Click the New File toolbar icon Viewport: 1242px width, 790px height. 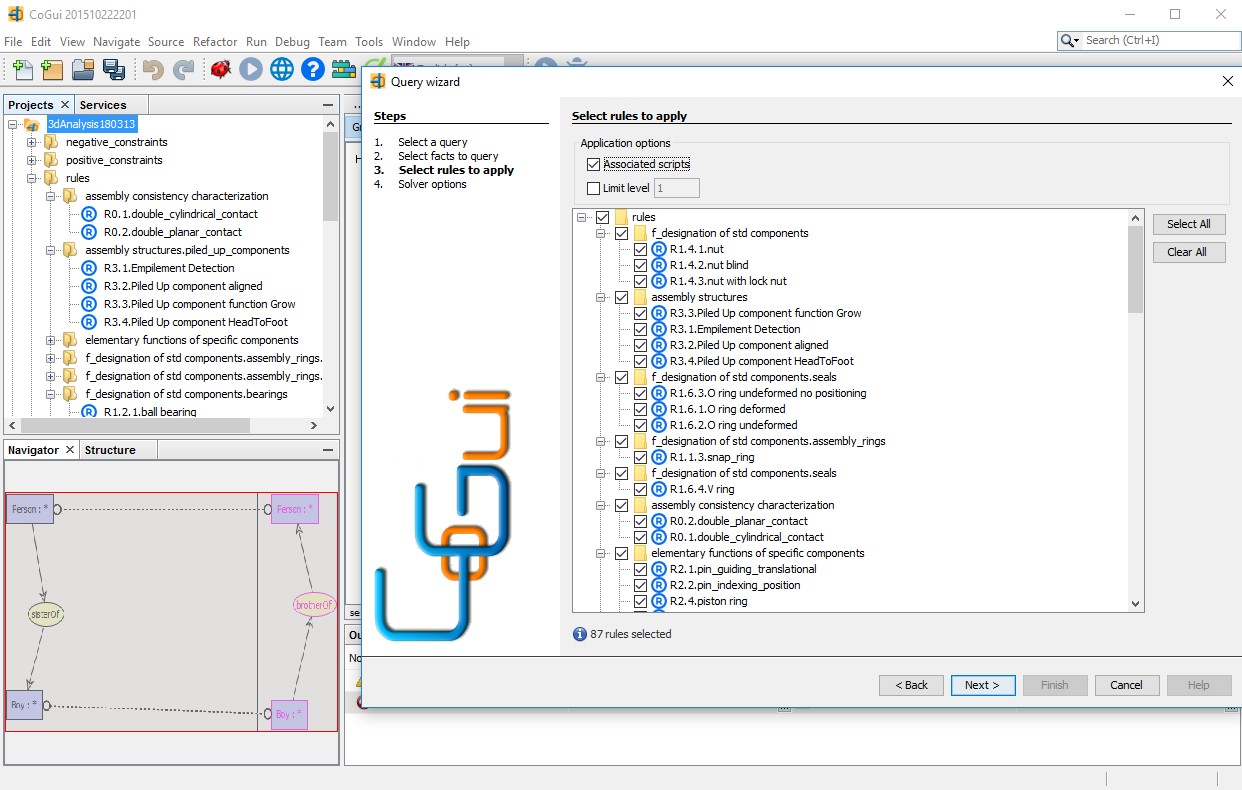coord(21,69)
